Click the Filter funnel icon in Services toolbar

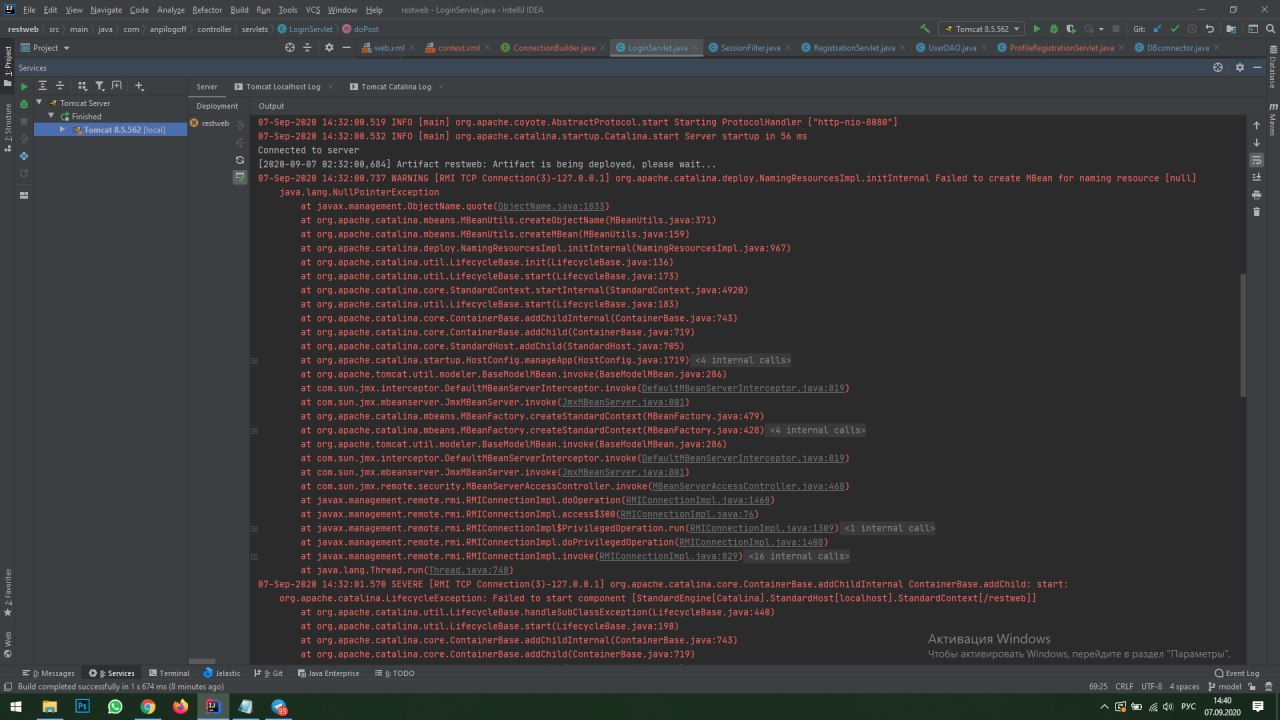pyautogui.click(x=99, y=87)
